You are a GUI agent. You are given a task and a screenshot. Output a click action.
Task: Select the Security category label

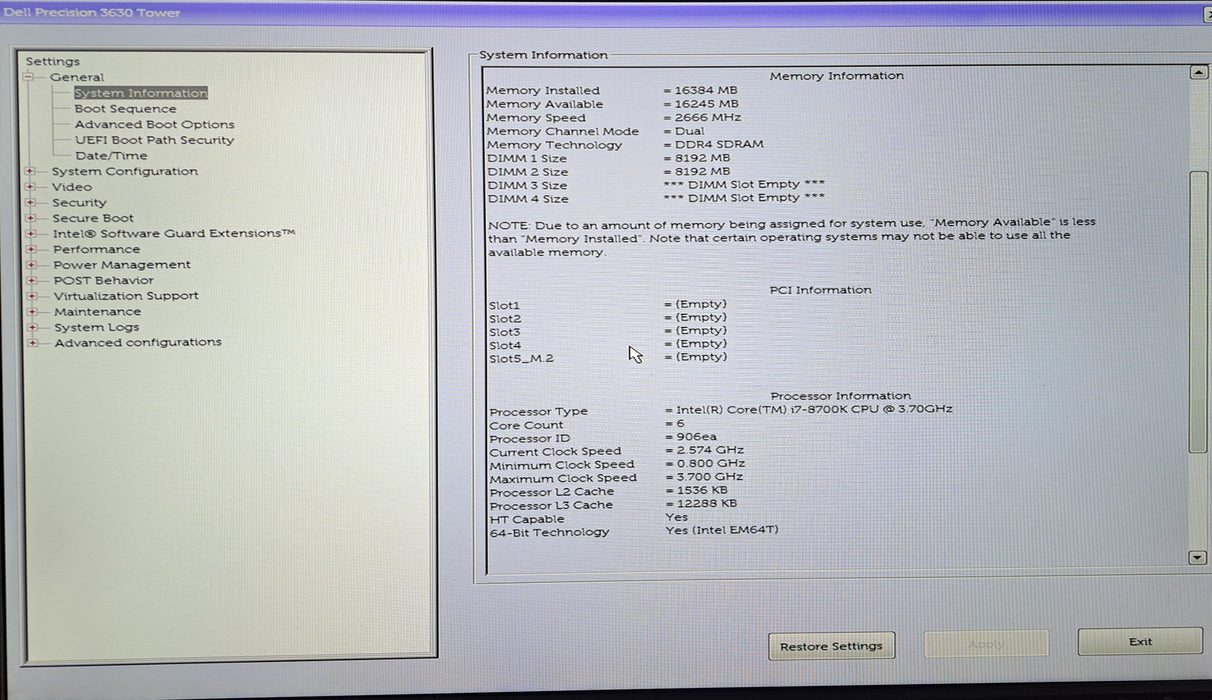pyautogui.click(x=79, y=202)
